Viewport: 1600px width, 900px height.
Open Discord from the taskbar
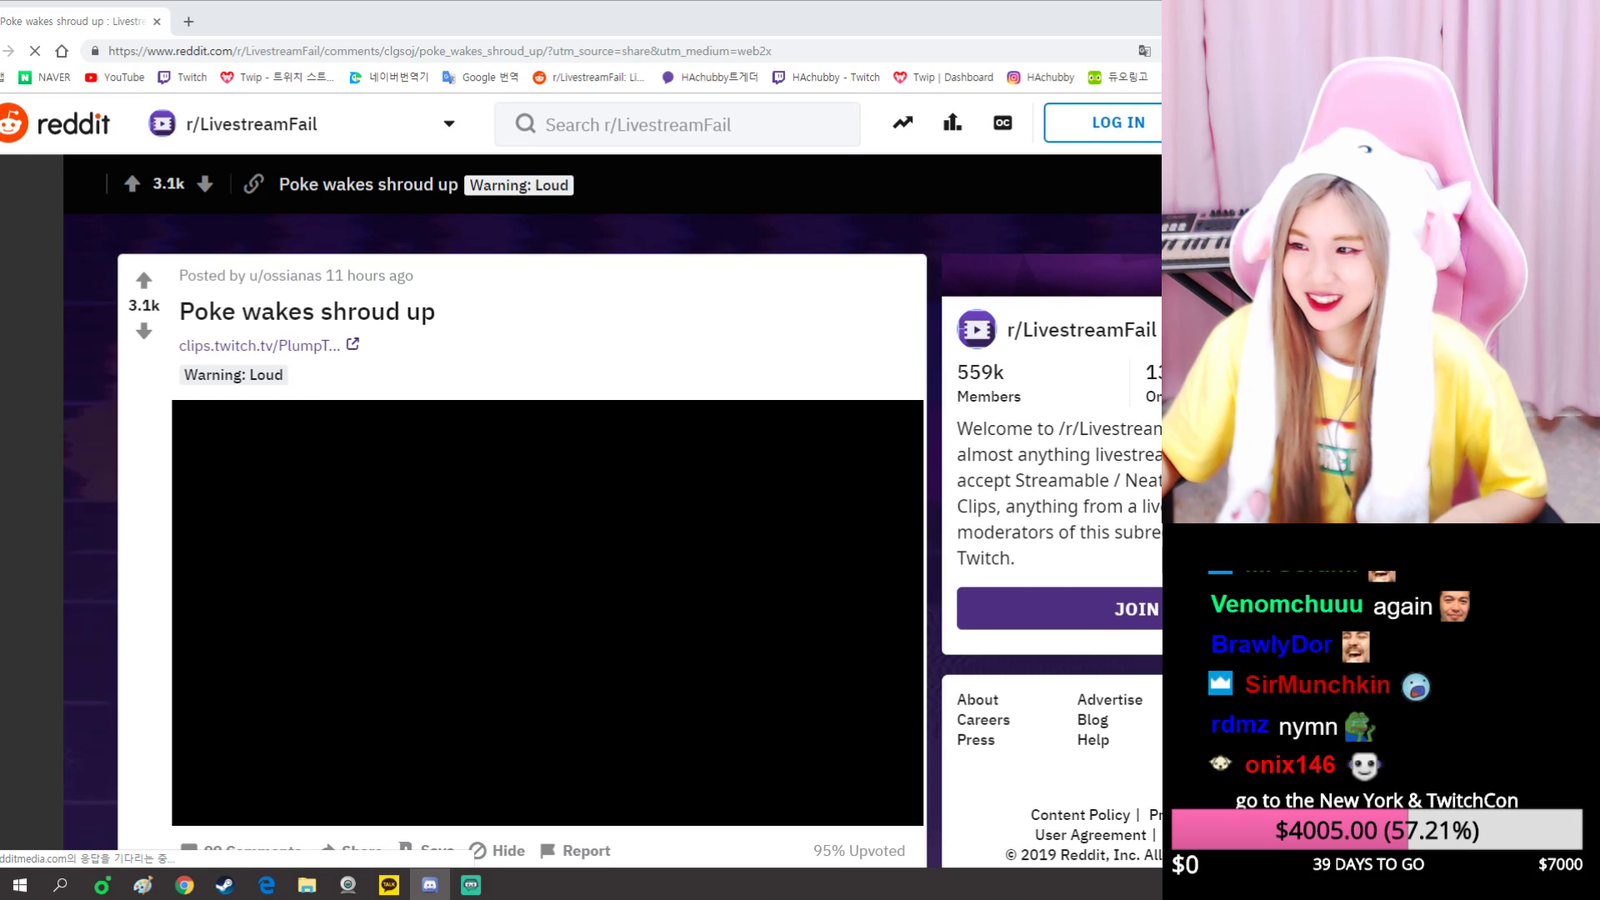[430, 885]
